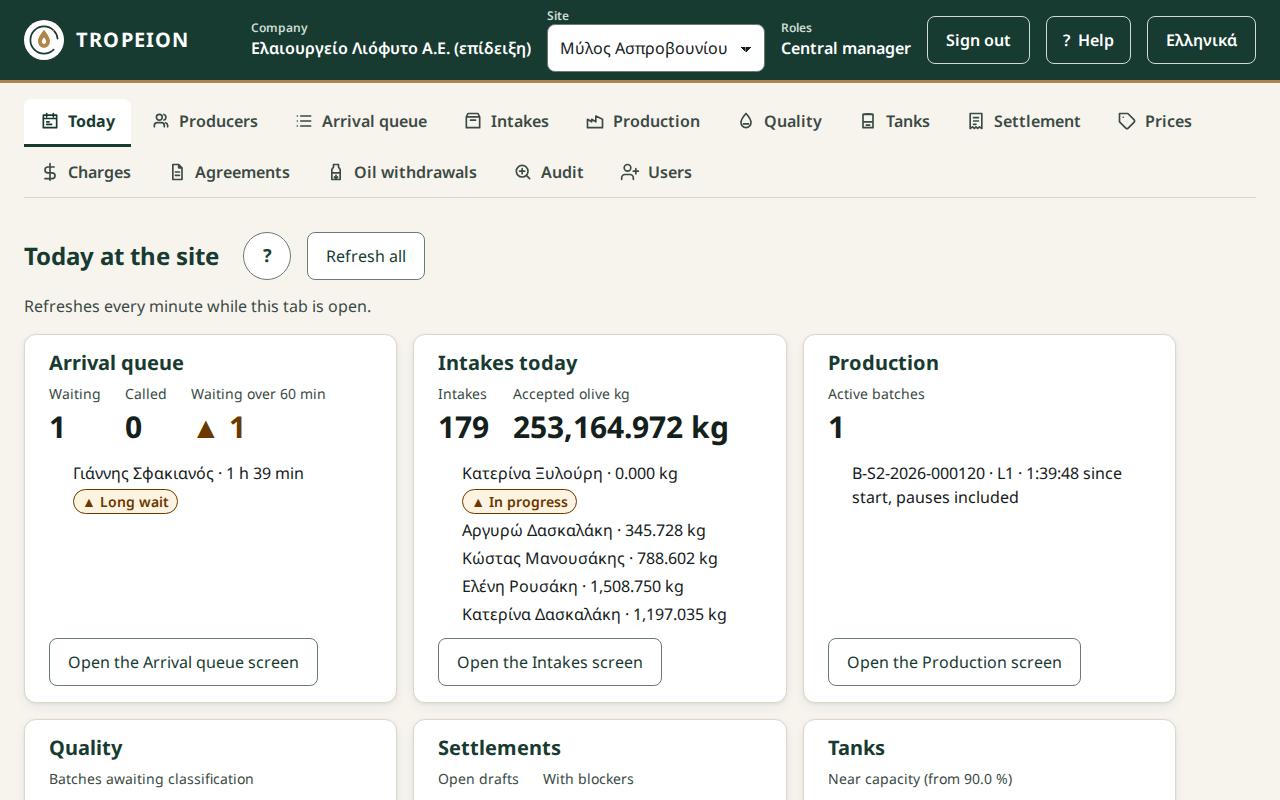Switch language with the Ελληνικά button
Viewport: 1280px width, 800px height.
[x=1201, y=40]
